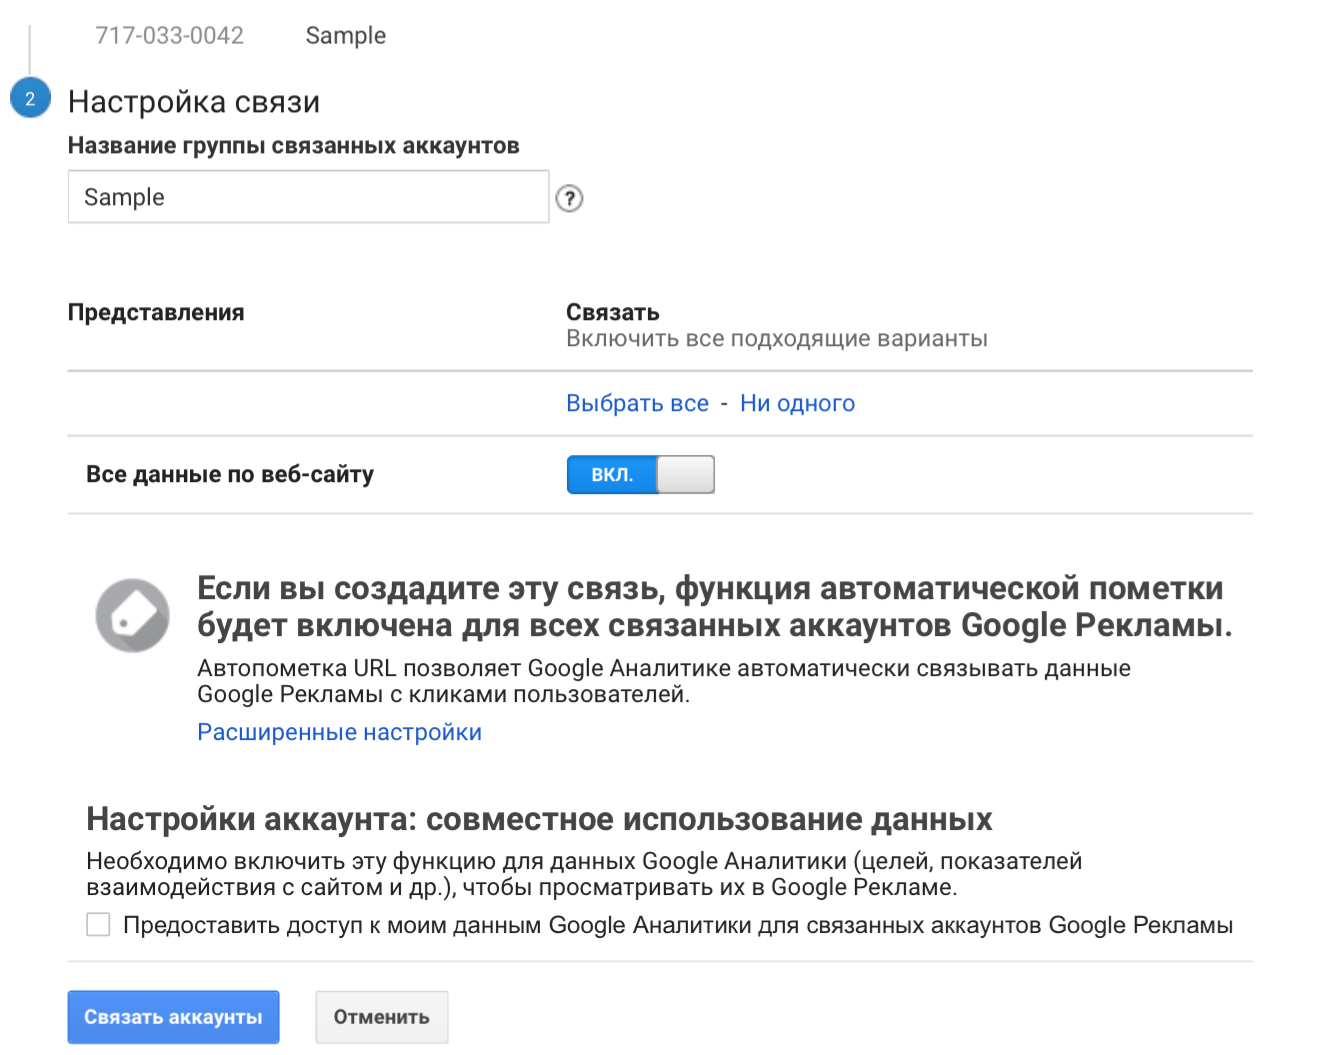1330x1055 pixels.
Task: Click the Выбрать все link
Action: point(637,404)
